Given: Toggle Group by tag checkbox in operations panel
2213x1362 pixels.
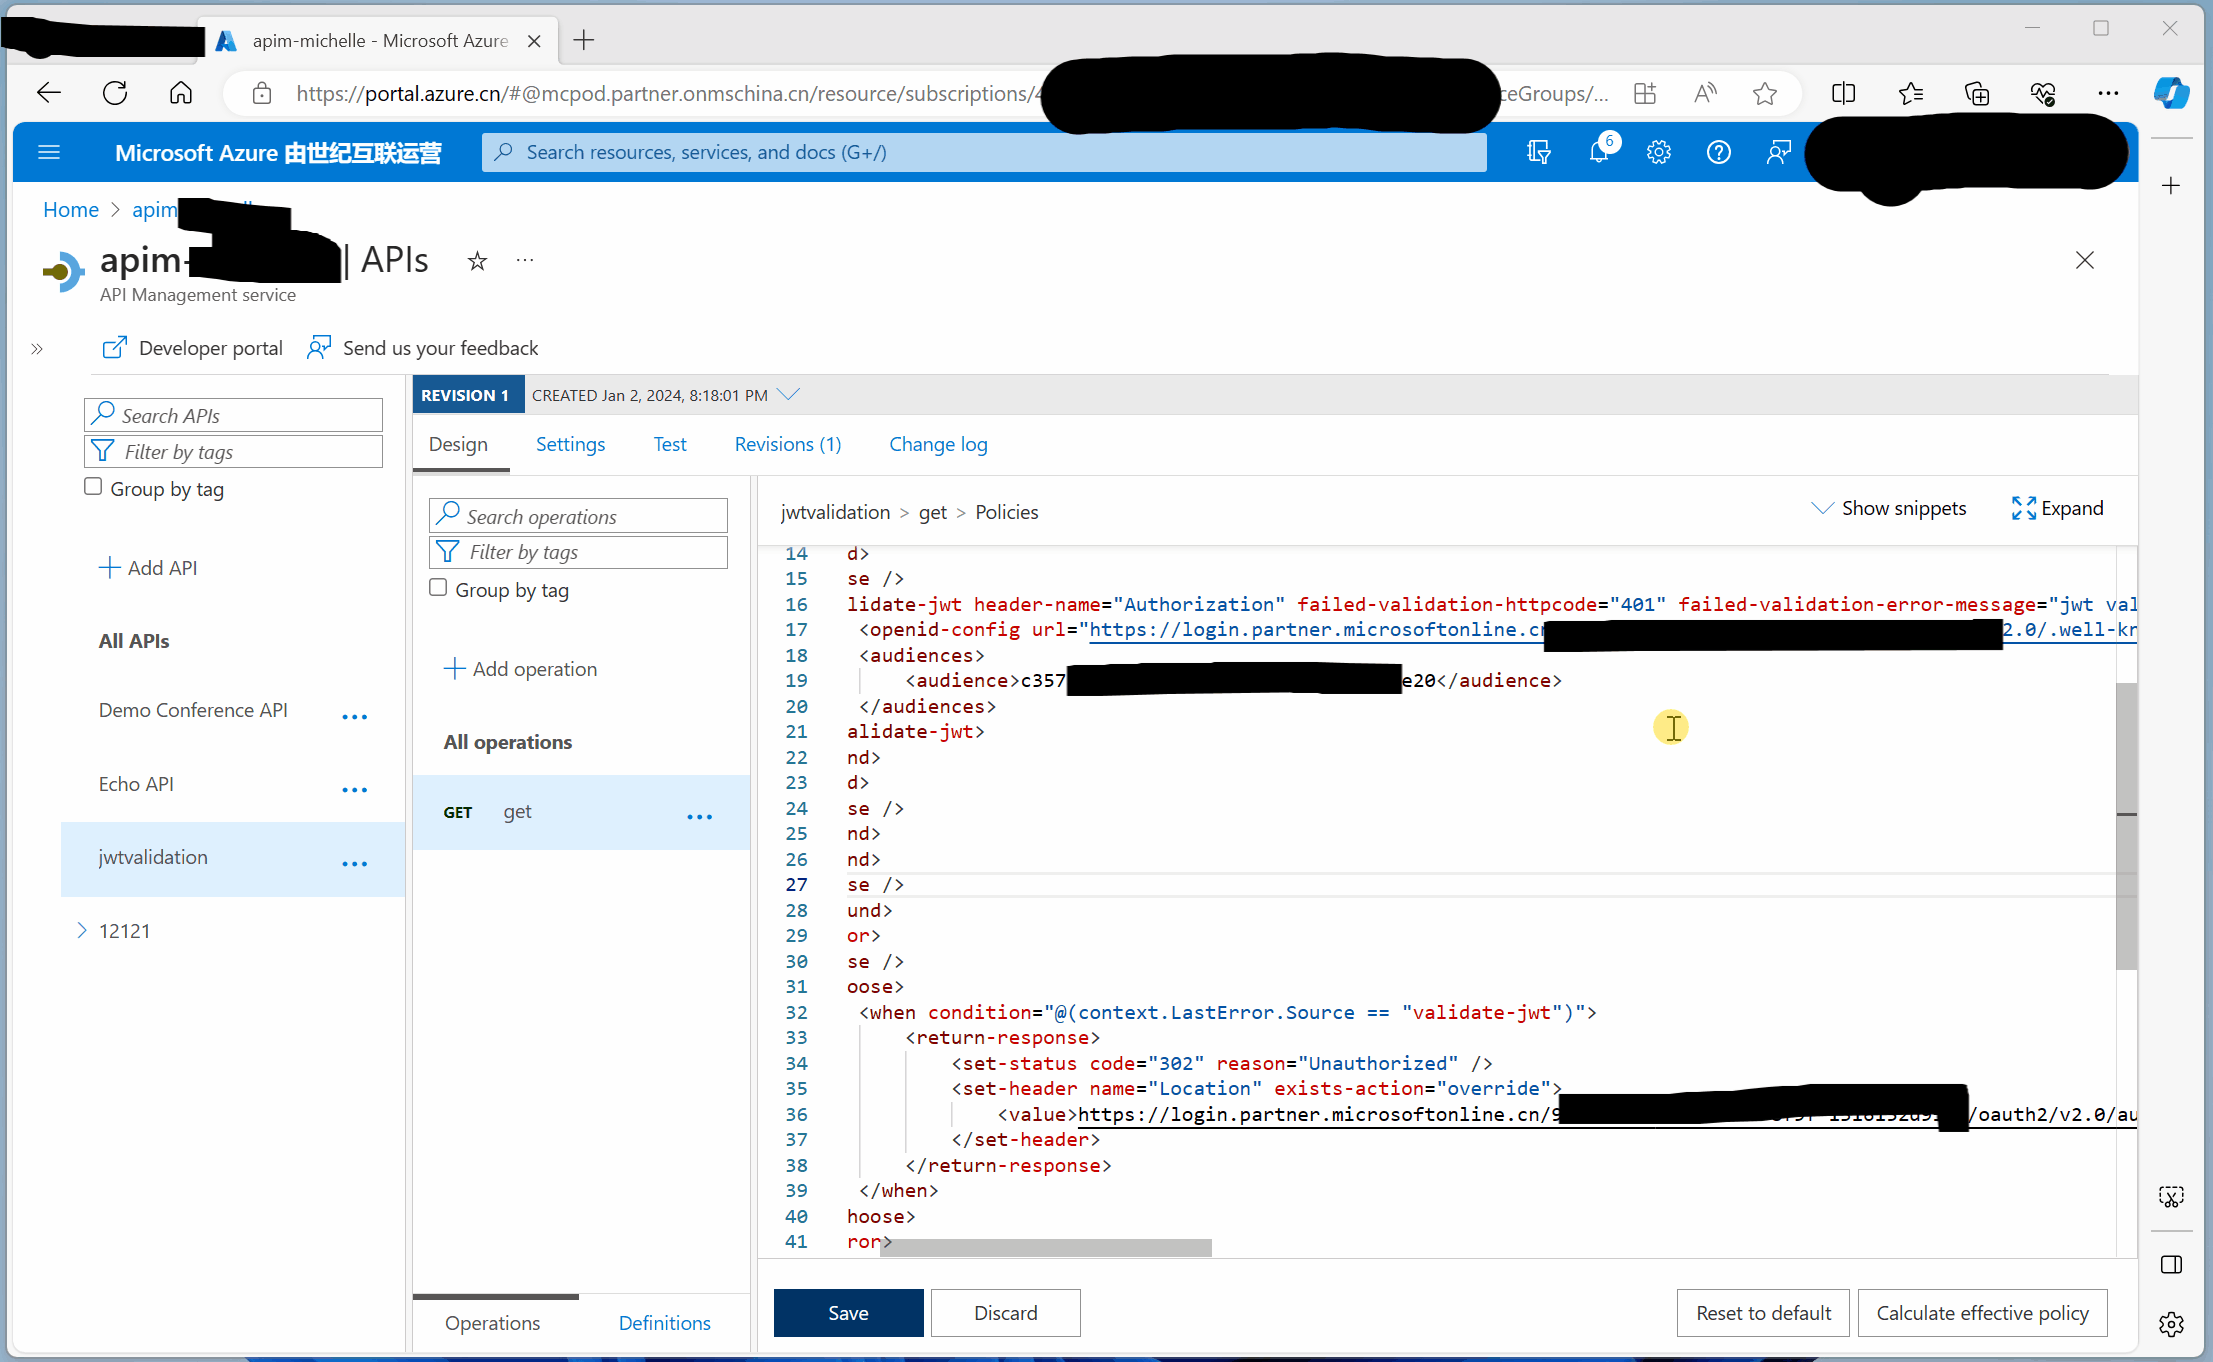Looking at the screenshot, I should coord(436,588).
